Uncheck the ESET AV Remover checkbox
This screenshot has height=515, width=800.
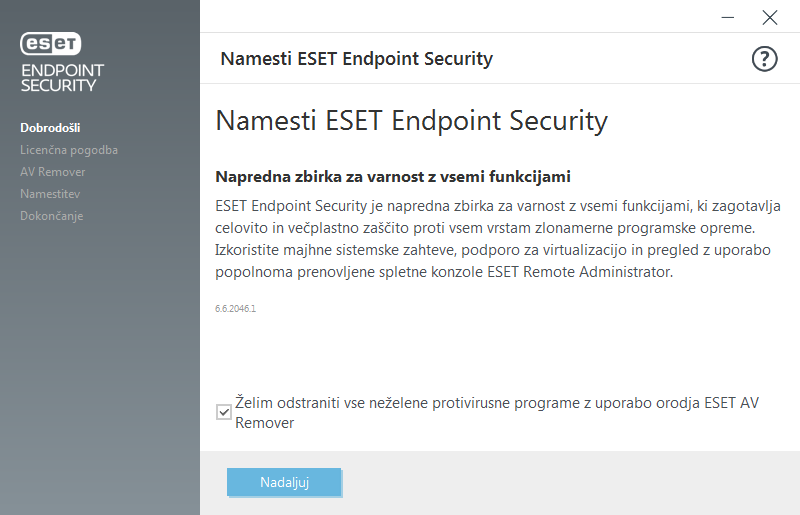(x=224, y=412)
